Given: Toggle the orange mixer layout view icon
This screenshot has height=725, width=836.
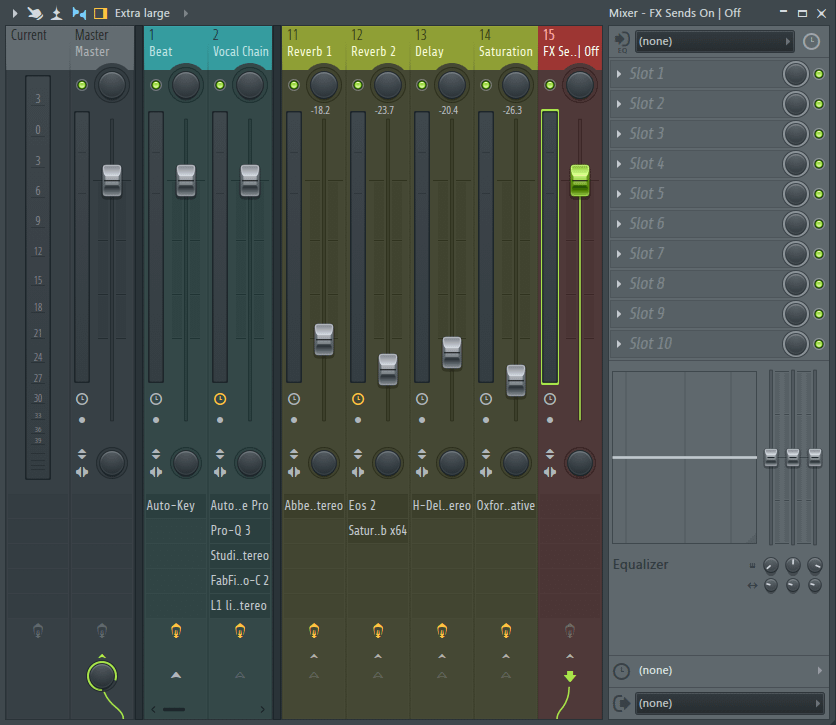Looking at the screenshot, I should coord(100,13).
